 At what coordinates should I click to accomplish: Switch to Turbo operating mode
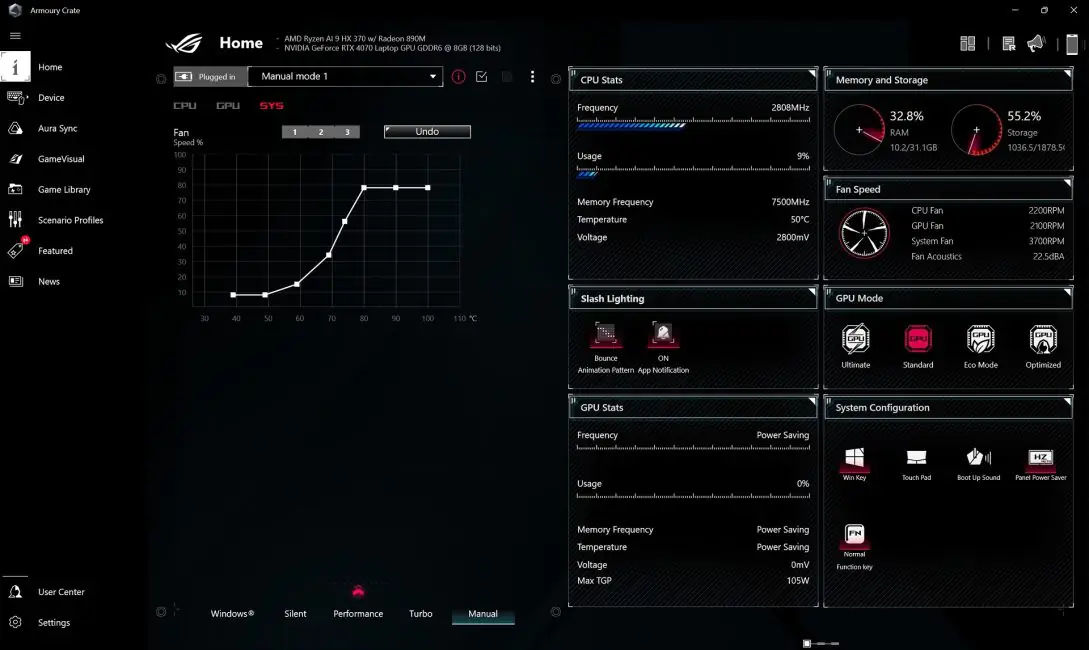pyautogui.click(x=421, y=614)
